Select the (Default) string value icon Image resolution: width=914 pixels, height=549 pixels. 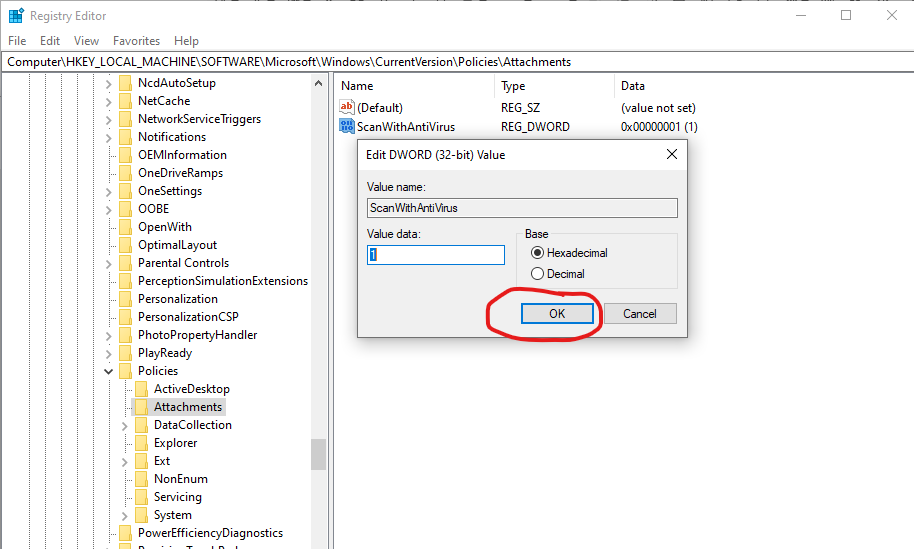click(347, 107)
